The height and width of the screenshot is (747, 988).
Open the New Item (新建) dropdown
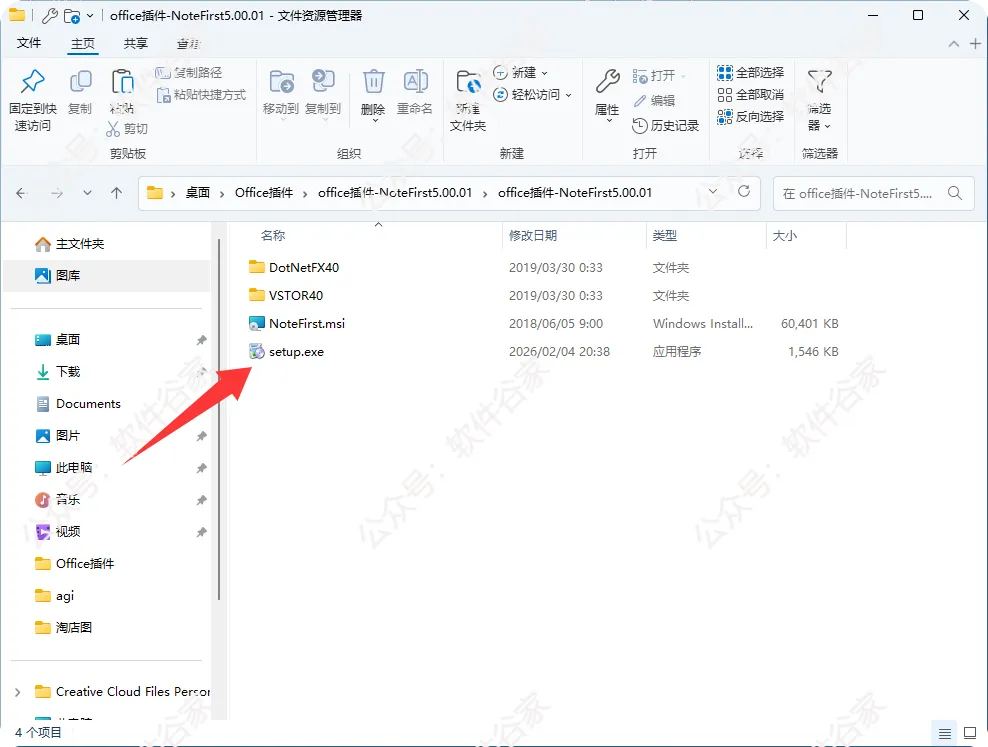[520, 73]
